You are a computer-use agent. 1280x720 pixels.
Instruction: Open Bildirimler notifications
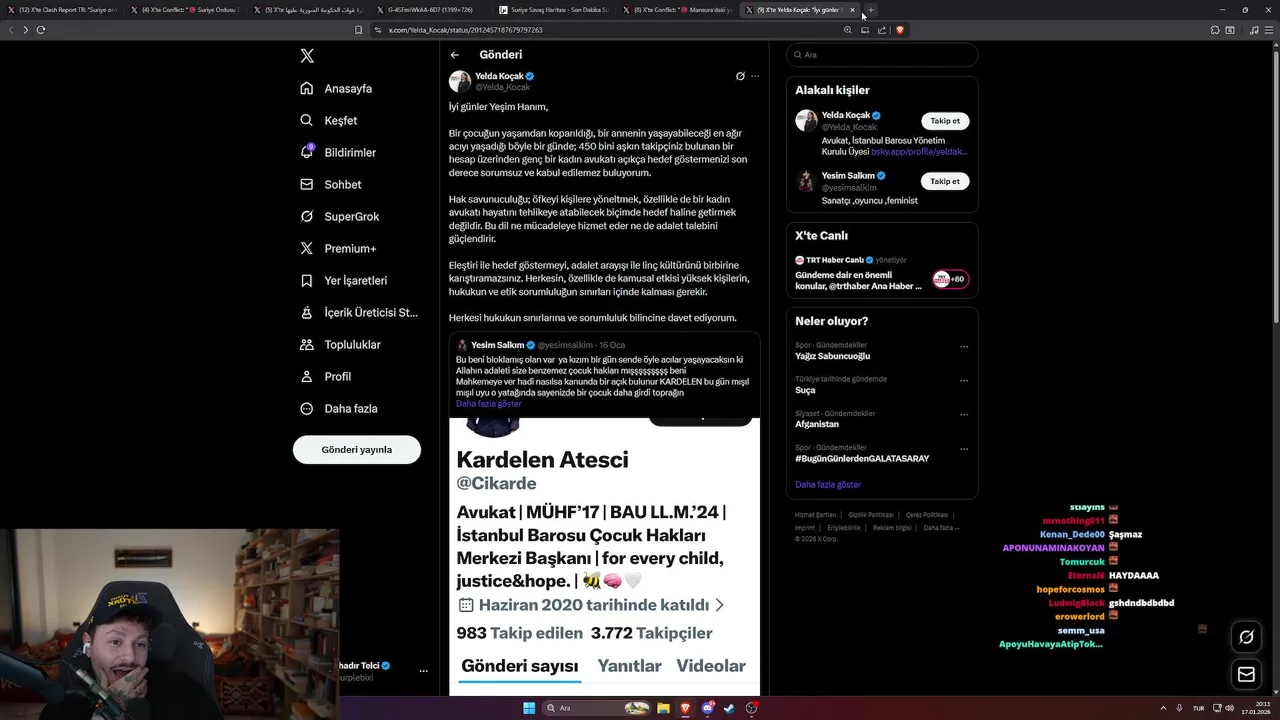[338, 152]
